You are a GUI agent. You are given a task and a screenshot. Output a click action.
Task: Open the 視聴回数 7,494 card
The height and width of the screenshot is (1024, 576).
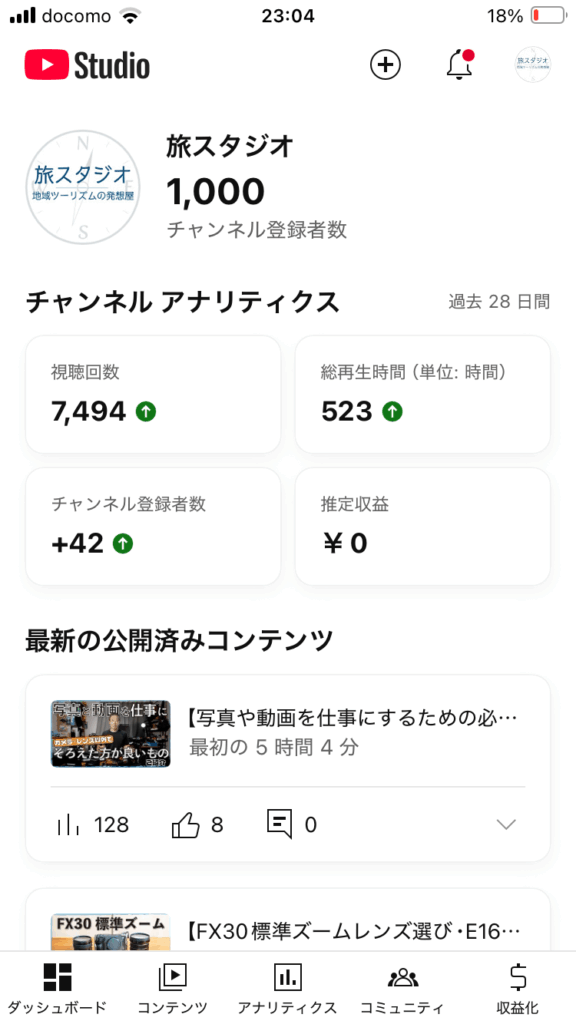pyautogui.click(x=153, y=394)
